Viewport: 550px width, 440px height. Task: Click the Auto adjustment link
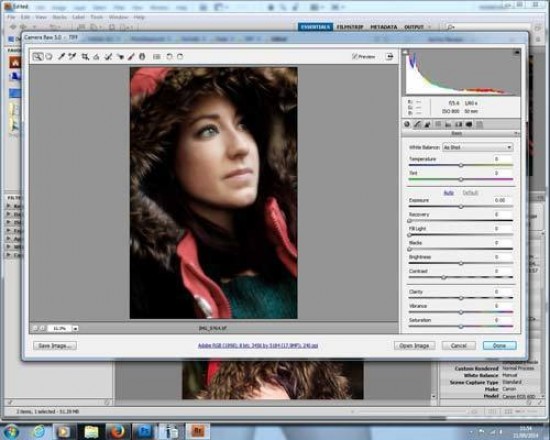(449, 193)
